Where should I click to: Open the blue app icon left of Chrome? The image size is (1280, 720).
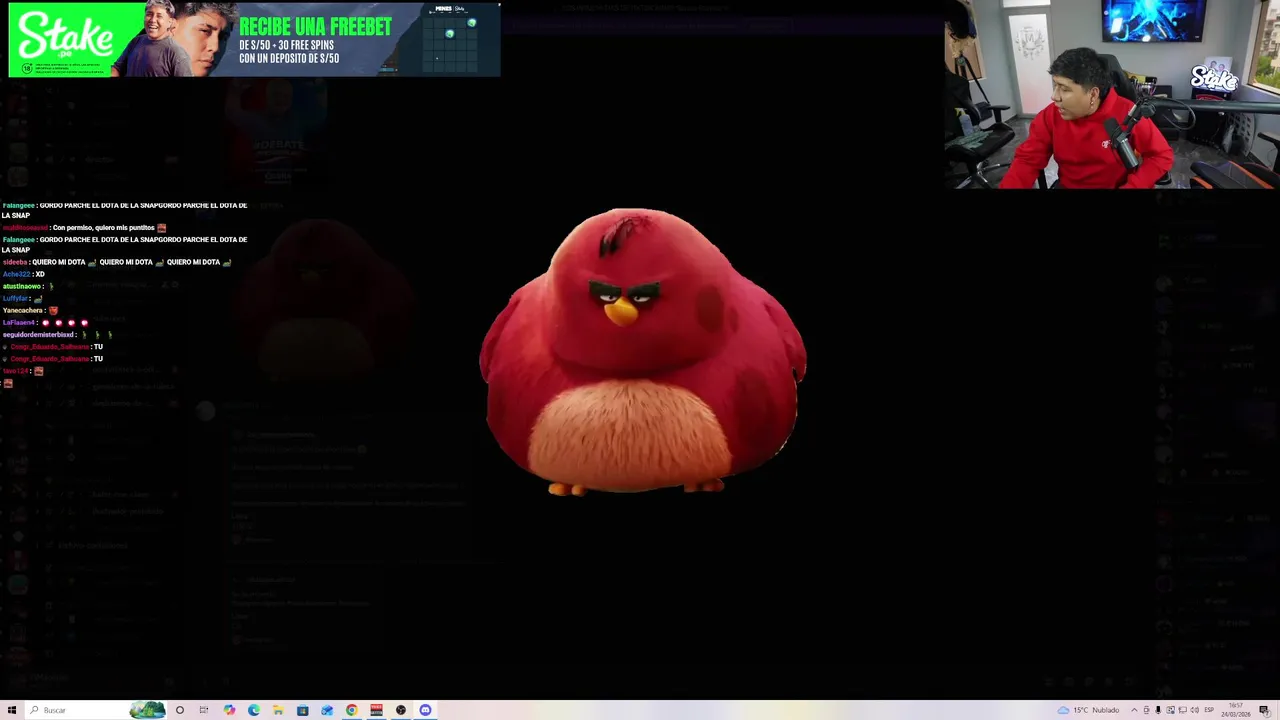(x=327, y=710)
